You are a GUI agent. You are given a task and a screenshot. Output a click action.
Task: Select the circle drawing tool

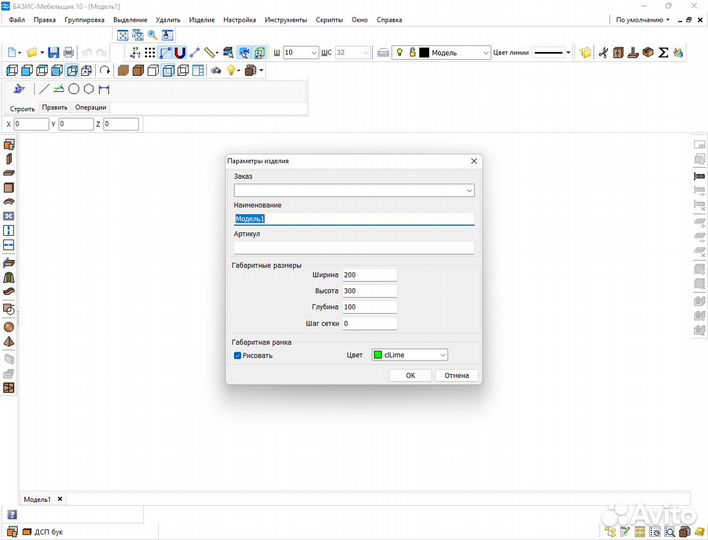pos(74,89)
